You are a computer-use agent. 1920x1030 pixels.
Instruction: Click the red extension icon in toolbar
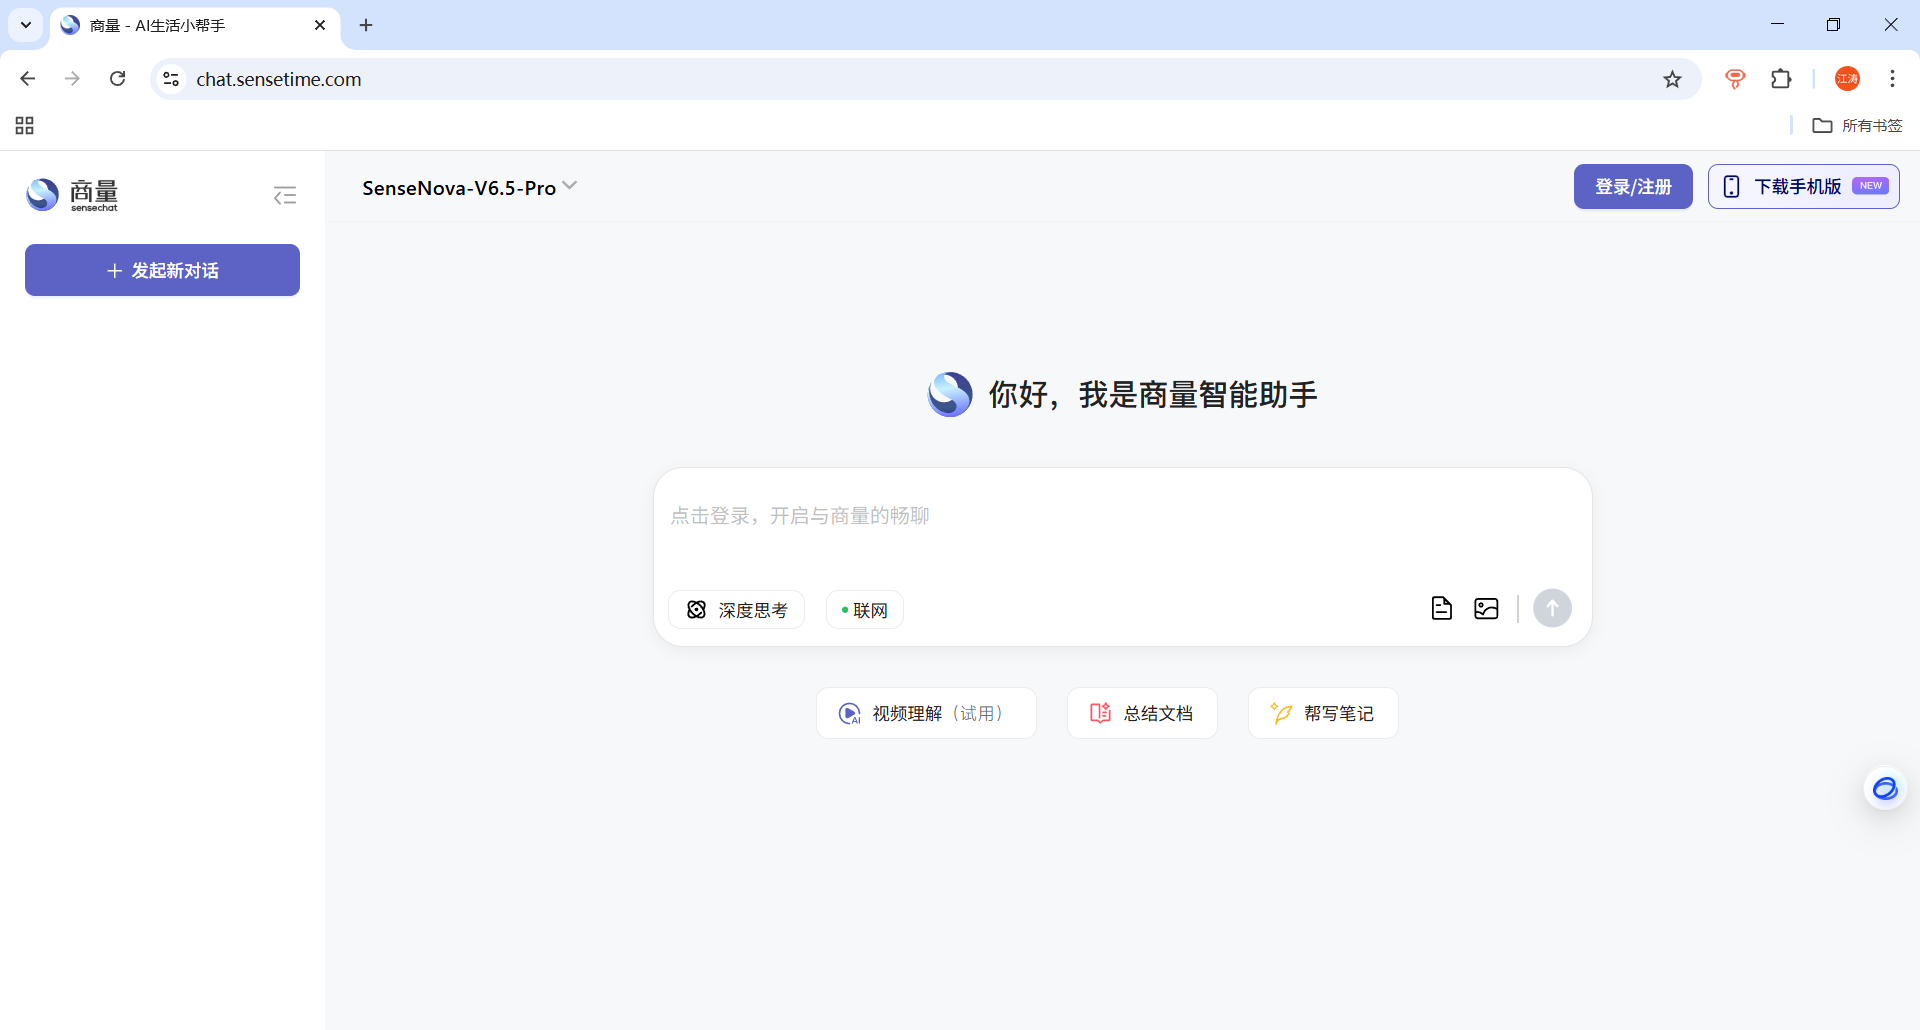pyautogui.click(x=1735, y=79)
